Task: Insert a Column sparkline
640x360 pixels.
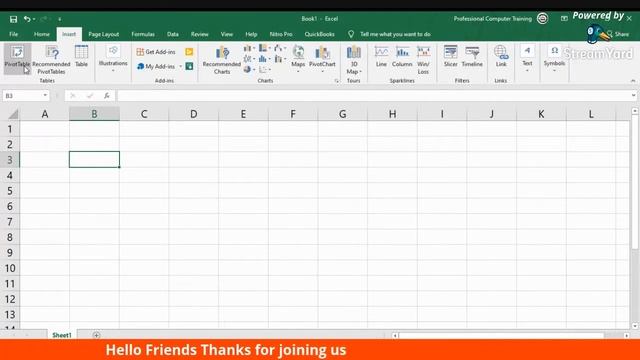Action: [x=402, y=56]
